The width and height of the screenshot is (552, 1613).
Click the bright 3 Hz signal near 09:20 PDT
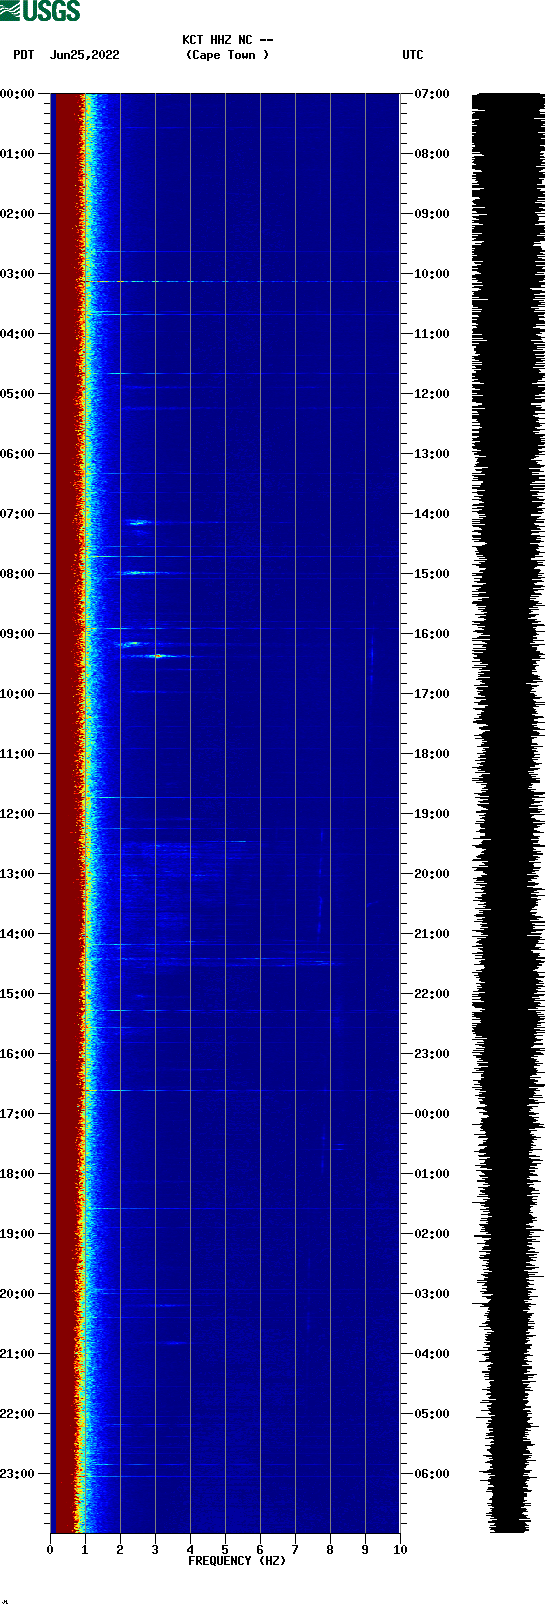tap(158, 656)
